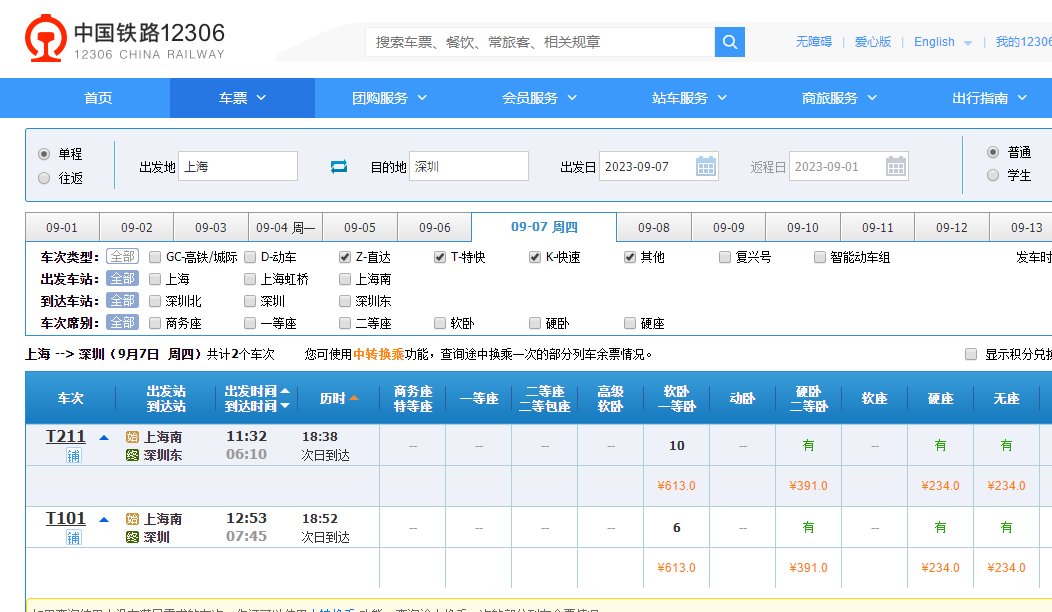1052x612 pixels.
Task: Select the 往返 round-trip radio button
Action: (x=44, y=178)
